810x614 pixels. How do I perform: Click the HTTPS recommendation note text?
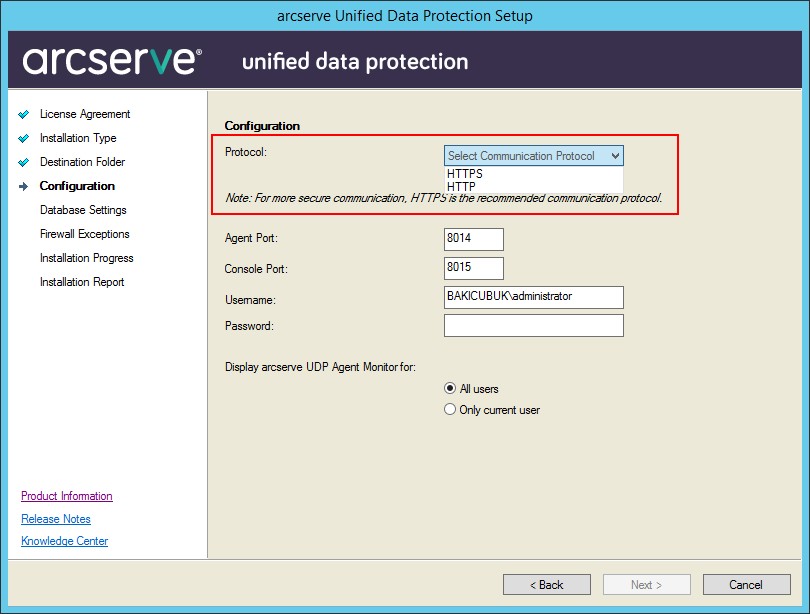pos(444,198)
